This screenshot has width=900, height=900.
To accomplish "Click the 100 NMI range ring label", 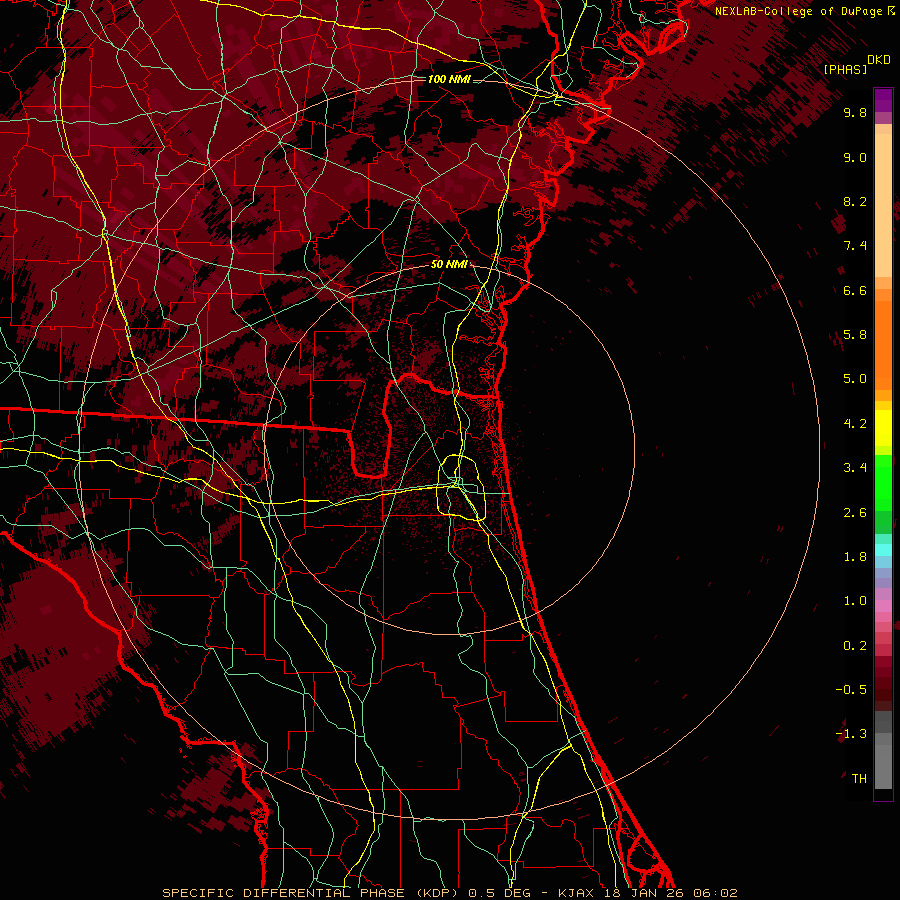I will [449, 79].
